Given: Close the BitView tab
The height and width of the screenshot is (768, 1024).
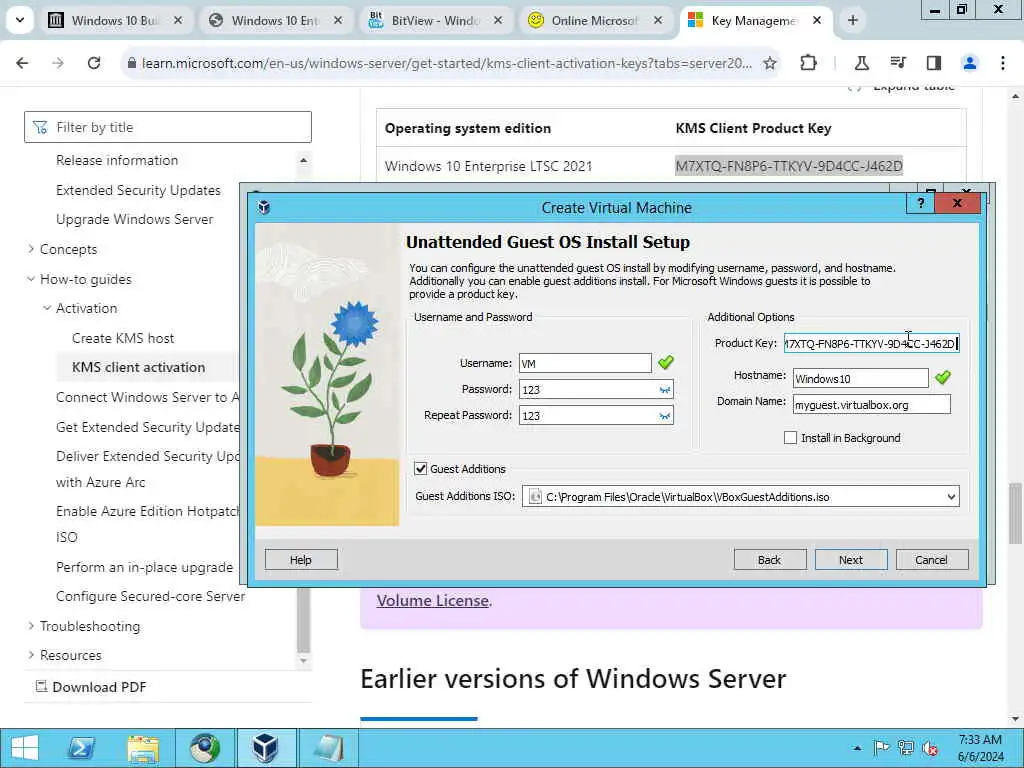Looking at the screenshot, I should pyautogui.click(x=498, y=20).
